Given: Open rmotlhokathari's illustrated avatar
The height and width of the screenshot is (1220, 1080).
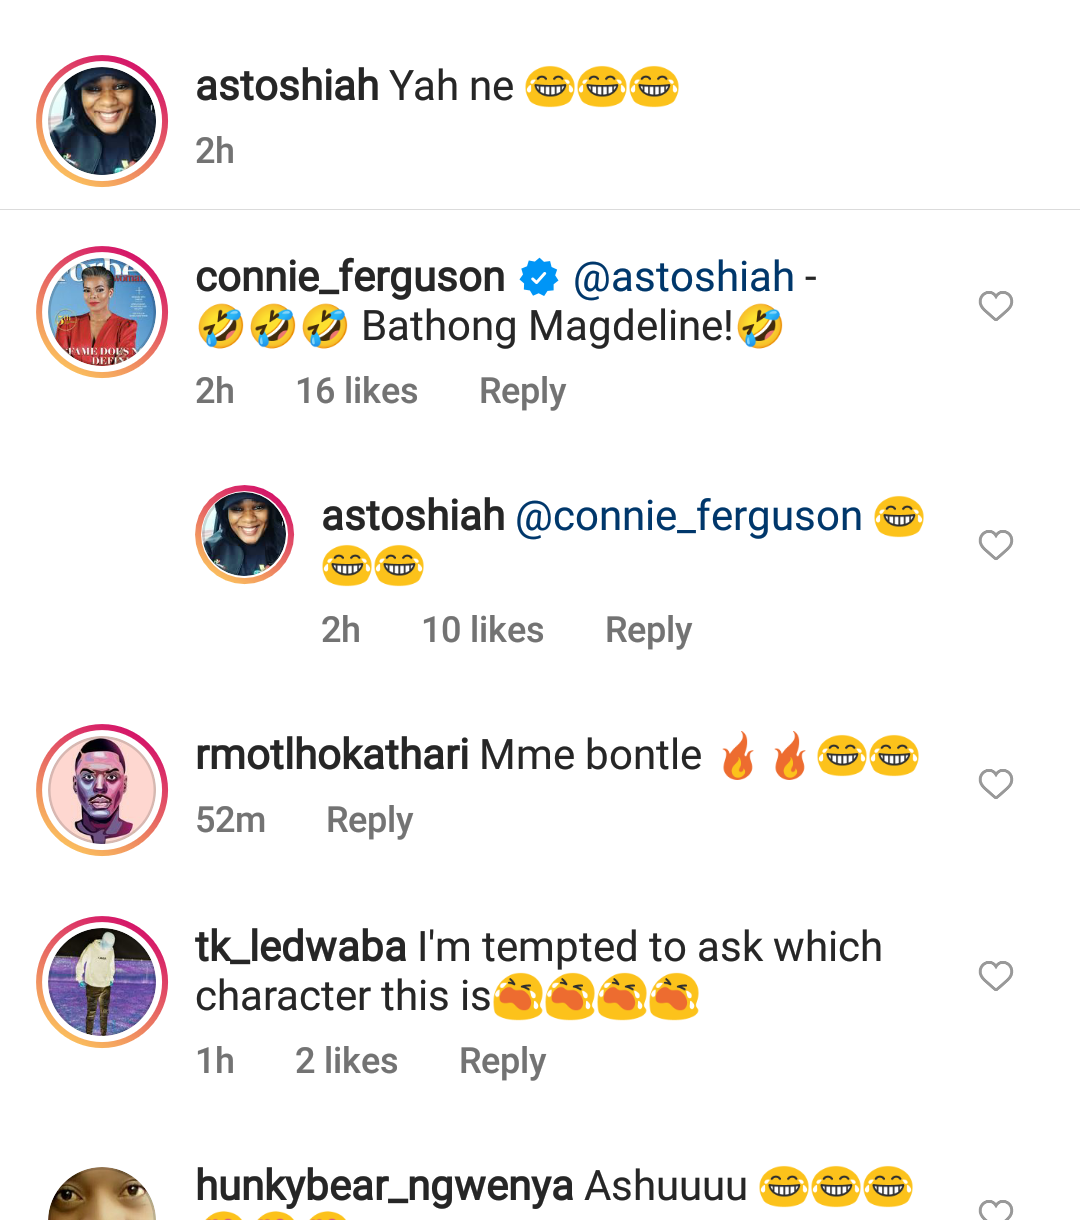Looking at the screenshot, I should pyautogui.click(x=102, y=790).
